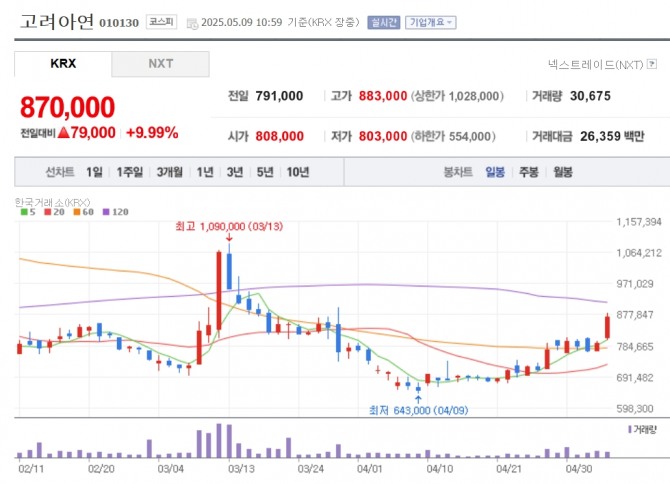Click the stock code 010130
This screenshot has height=484, width=670.
(x=119, y=23)
